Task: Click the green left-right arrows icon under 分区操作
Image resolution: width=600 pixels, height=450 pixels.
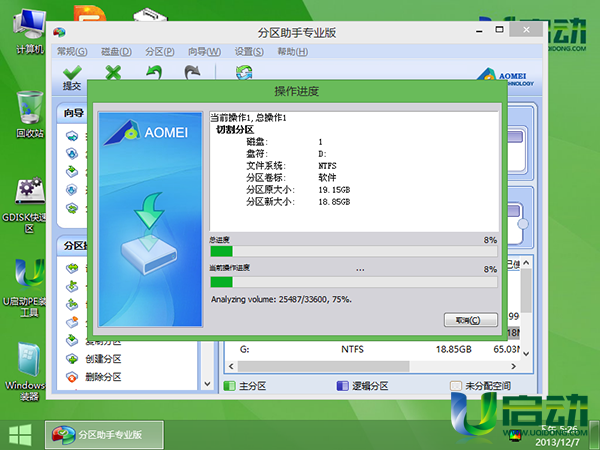Action: (72, 268)
